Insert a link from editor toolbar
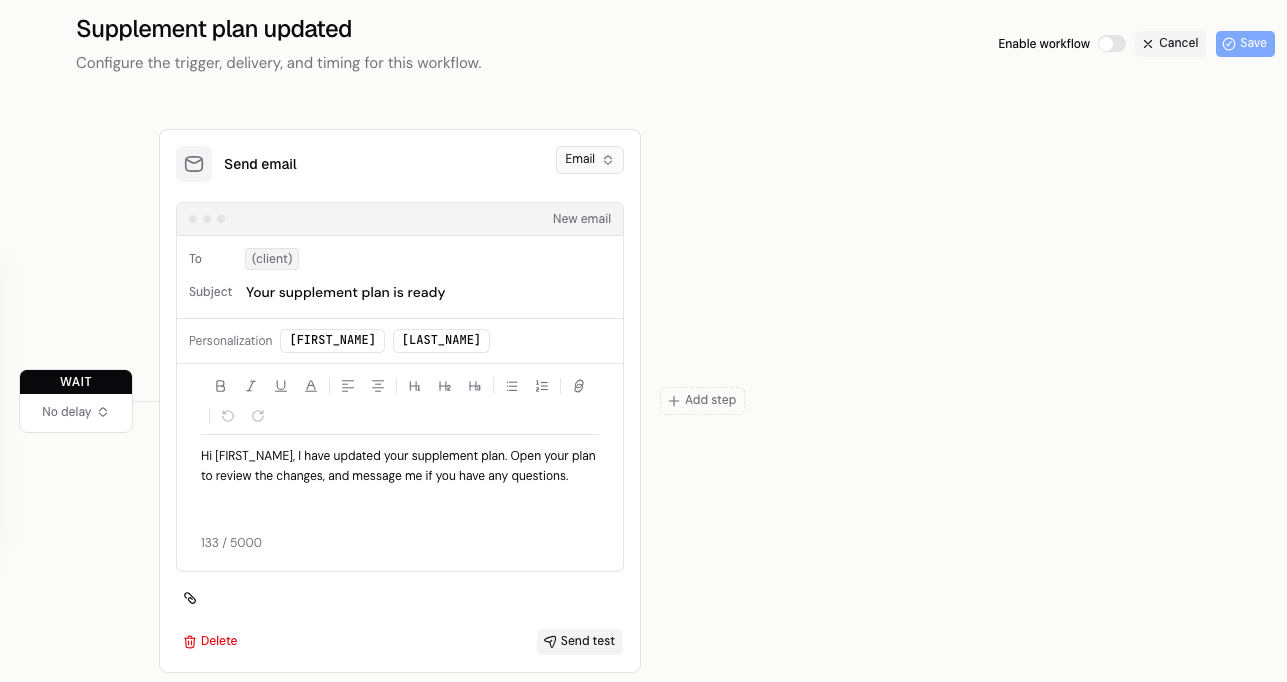Viewport: 1287px width, 682px height. (579, 386)
